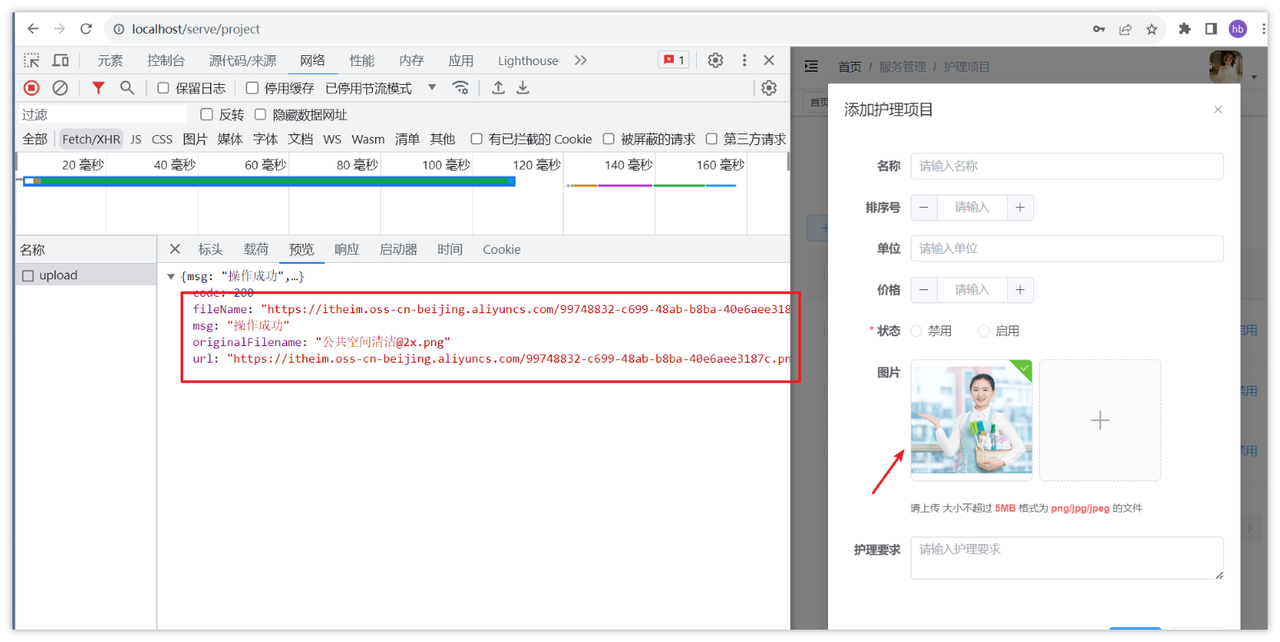The width and height of the screenshot is (1280, 642).
Task: Toggle device toolbar icon in DevTools
Action: 61,60
